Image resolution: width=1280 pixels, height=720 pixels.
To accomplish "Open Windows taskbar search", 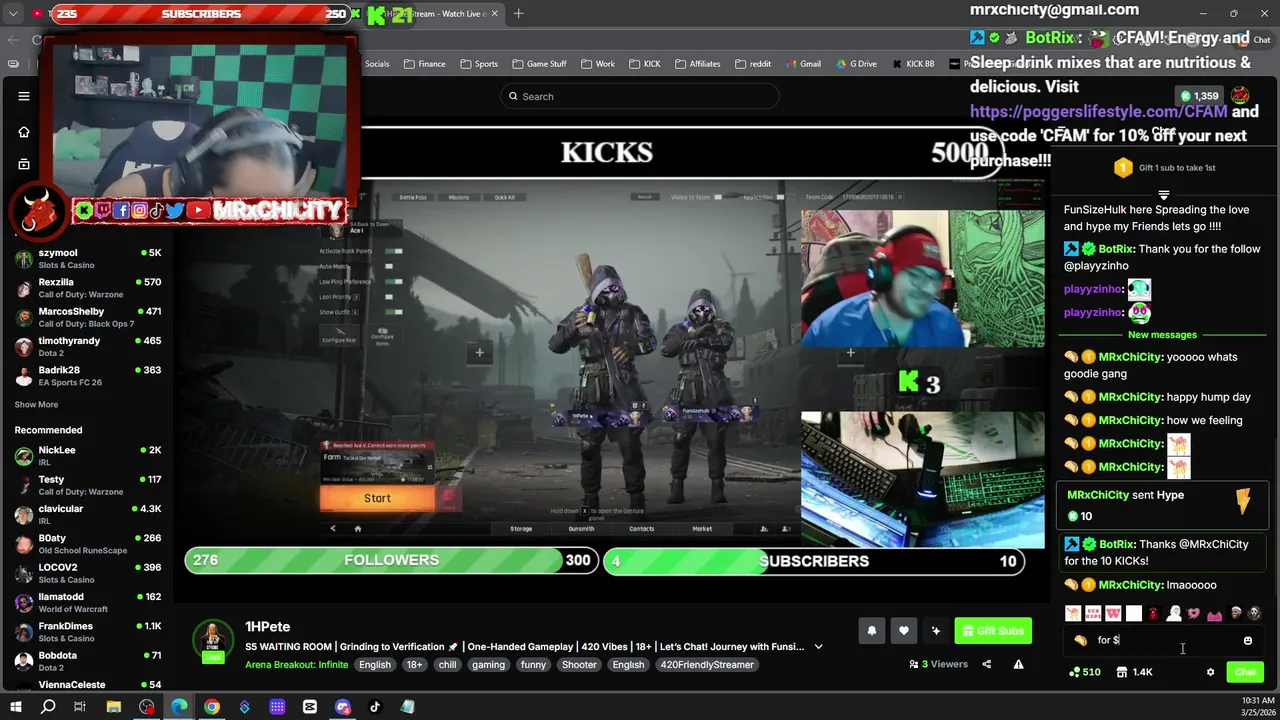I will pyautogui.click(x=48, y=707).
